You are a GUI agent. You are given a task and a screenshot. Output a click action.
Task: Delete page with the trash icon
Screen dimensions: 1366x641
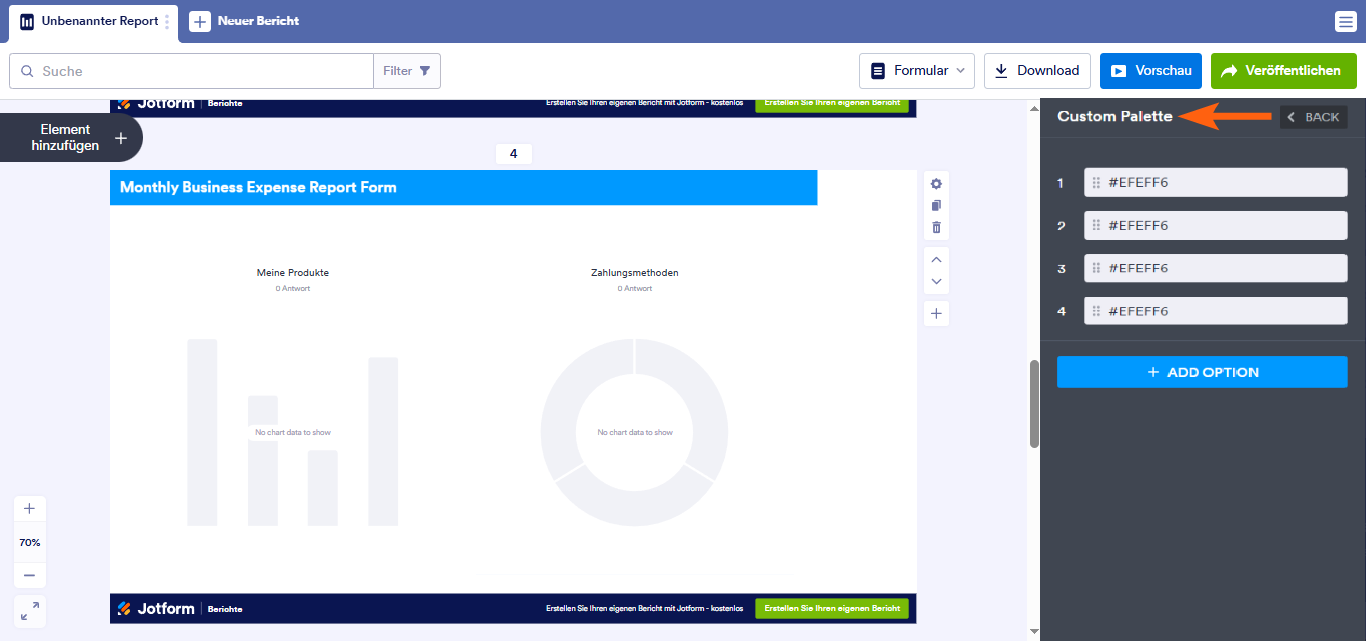coord(936,228)
